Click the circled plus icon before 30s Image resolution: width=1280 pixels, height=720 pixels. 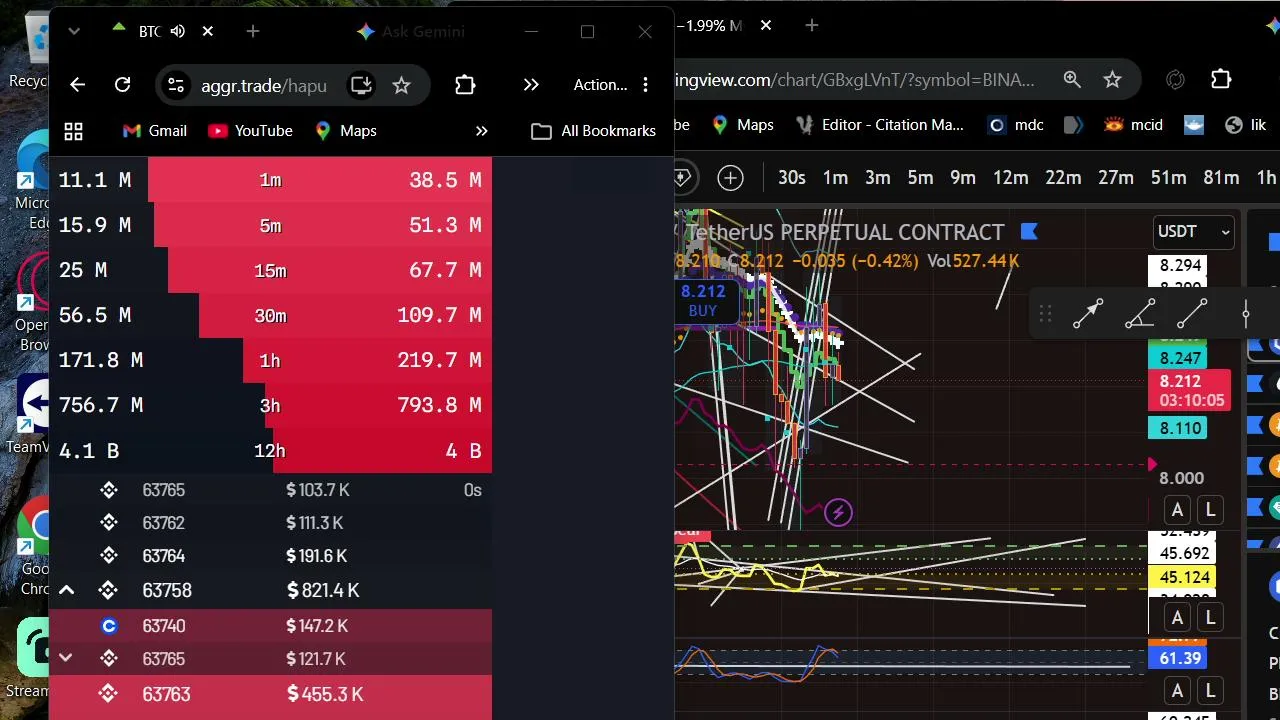(x=731, y=178)
